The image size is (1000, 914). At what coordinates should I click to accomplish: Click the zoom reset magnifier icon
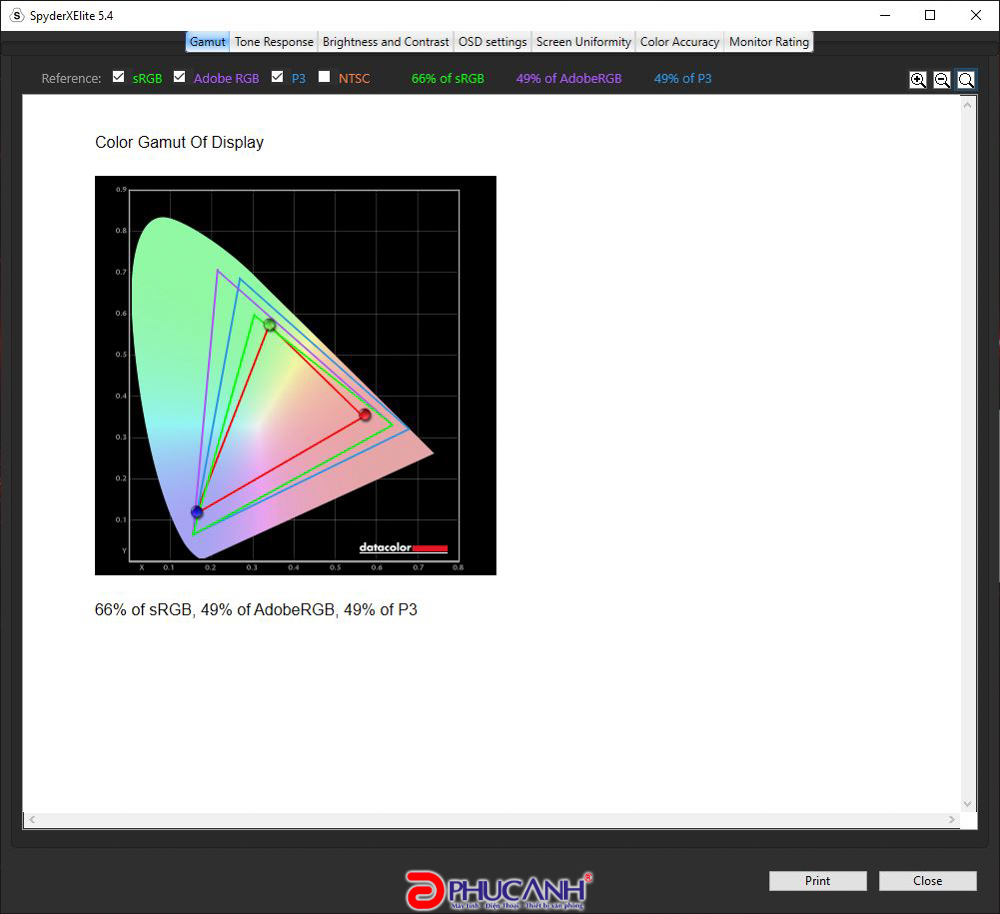coord(966,80)
